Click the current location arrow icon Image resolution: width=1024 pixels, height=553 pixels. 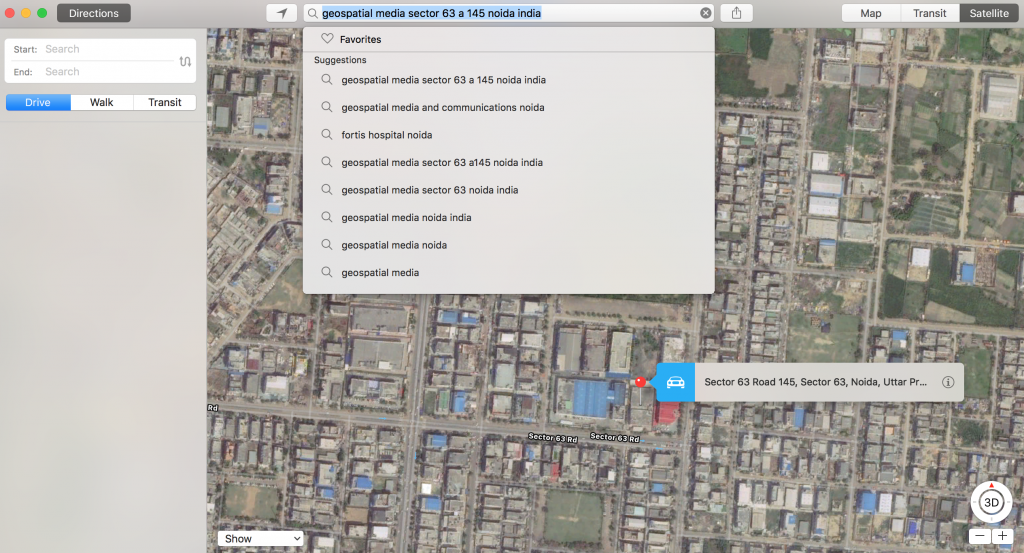pyautogui.click(x=282, y=13)
